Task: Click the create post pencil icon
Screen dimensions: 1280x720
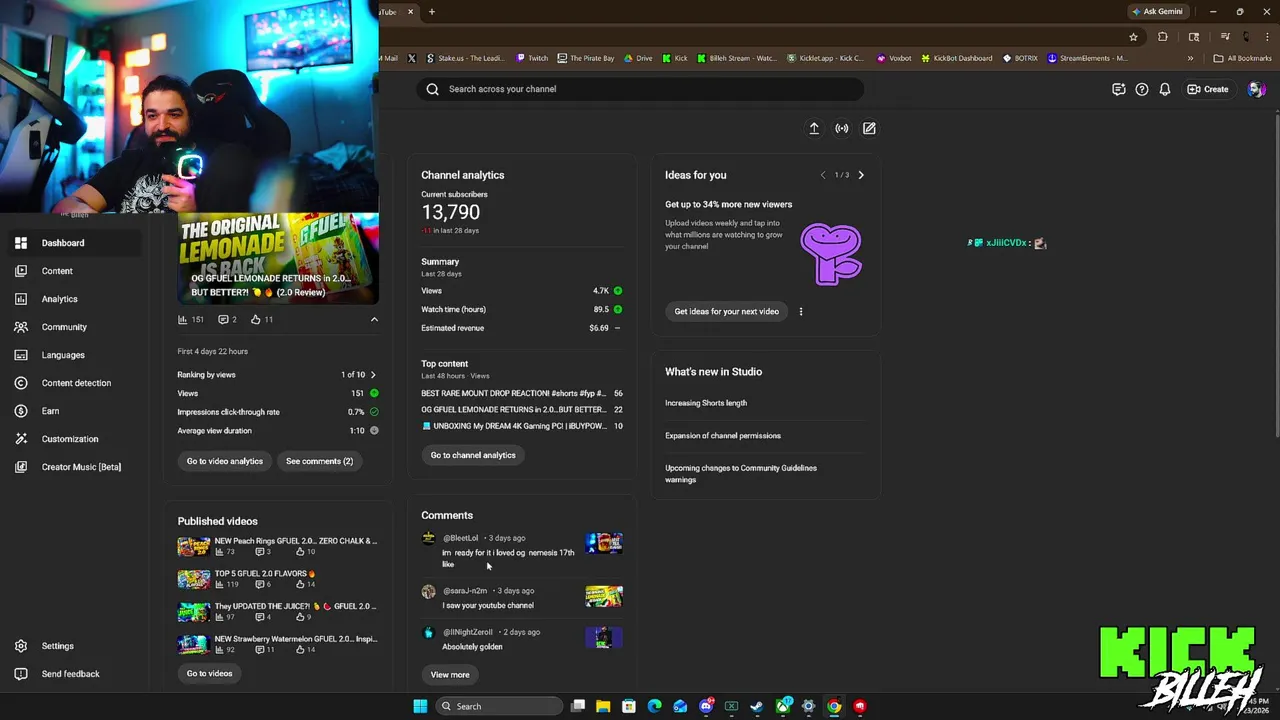Action: [x=869, y=128]
